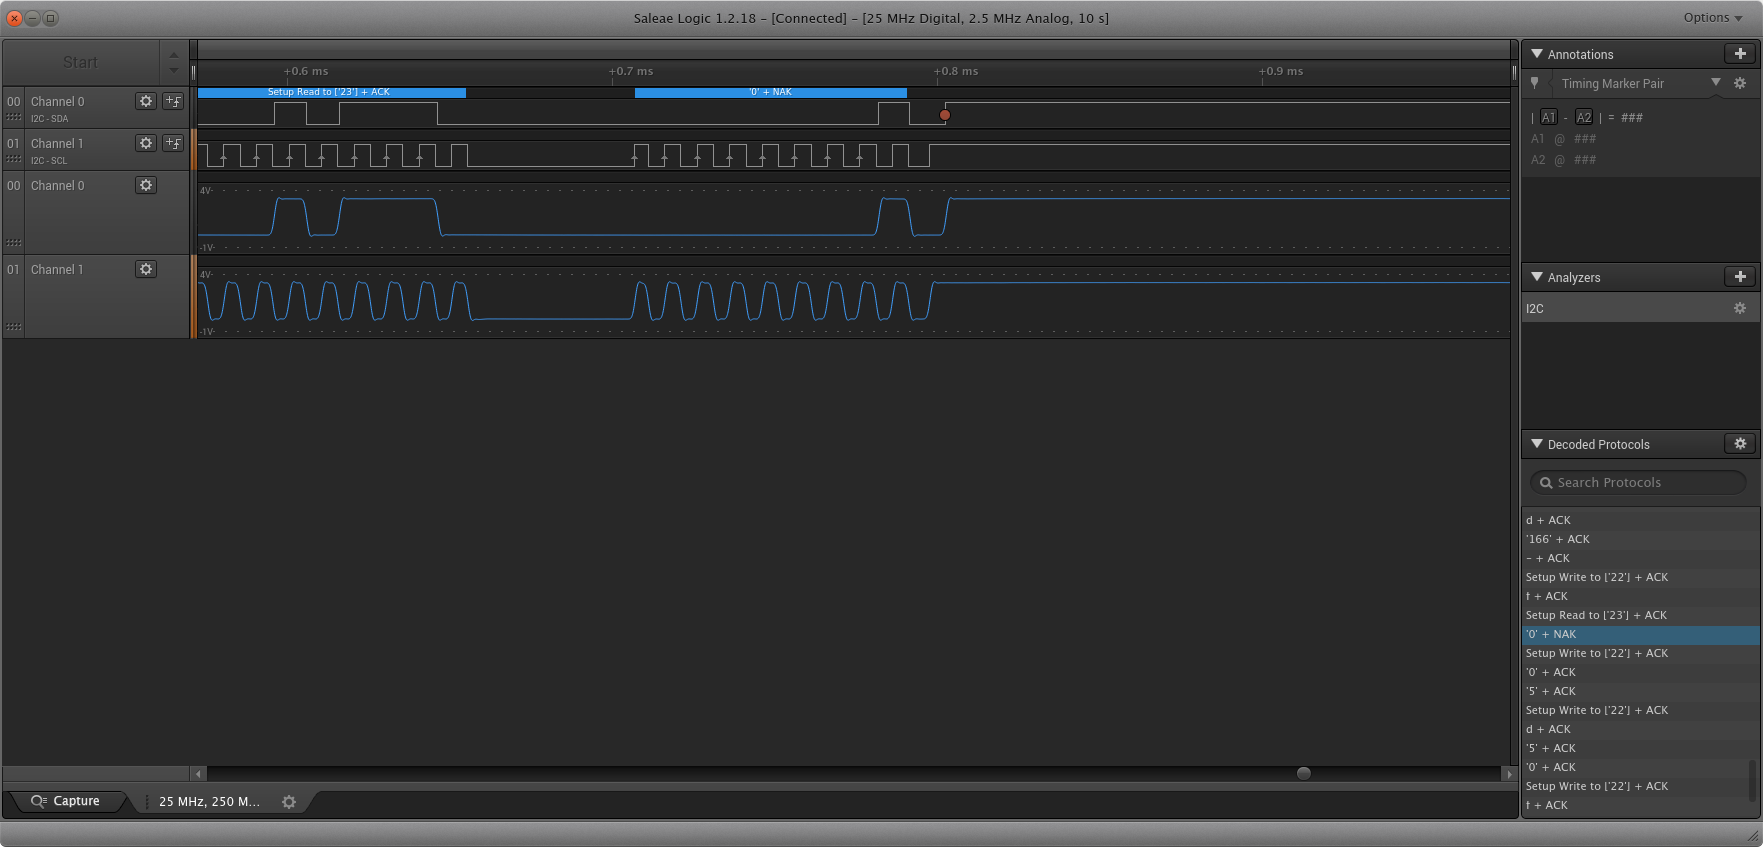The height and width of the screenshot is (847, 1763).
Task: Set trigger edge for Channel 1 (I2C - SCL)
Action: pos(173,143)
